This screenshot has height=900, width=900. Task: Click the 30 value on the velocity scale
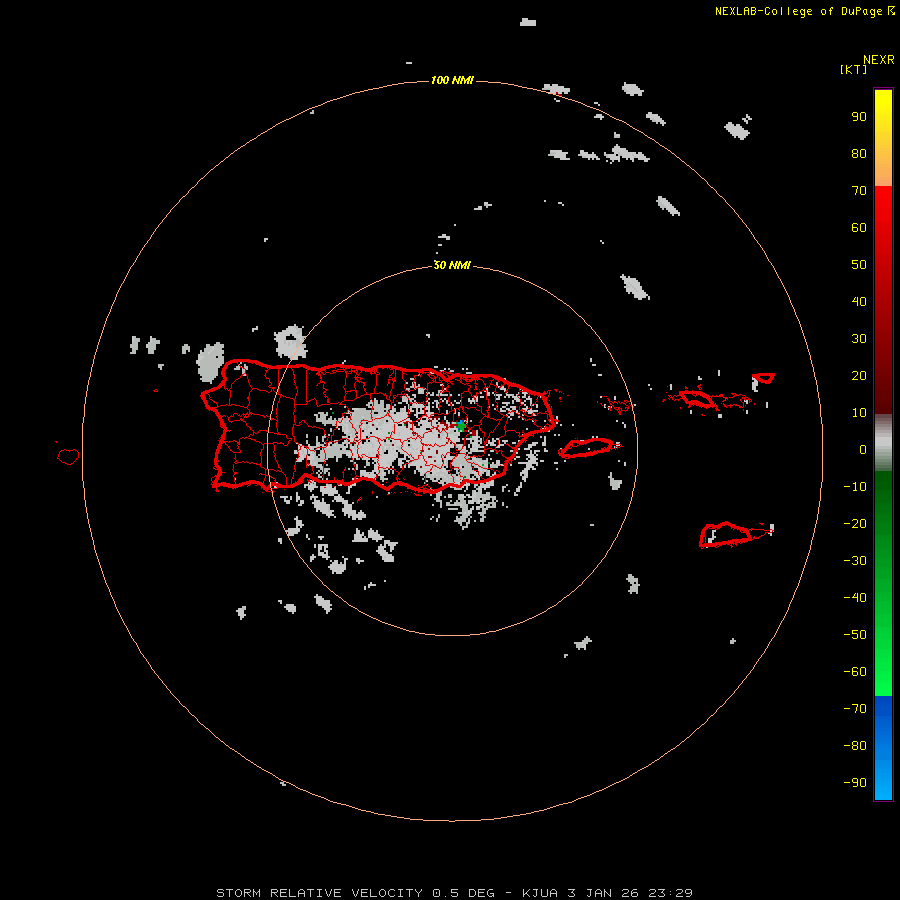click(x=859, y=339)
